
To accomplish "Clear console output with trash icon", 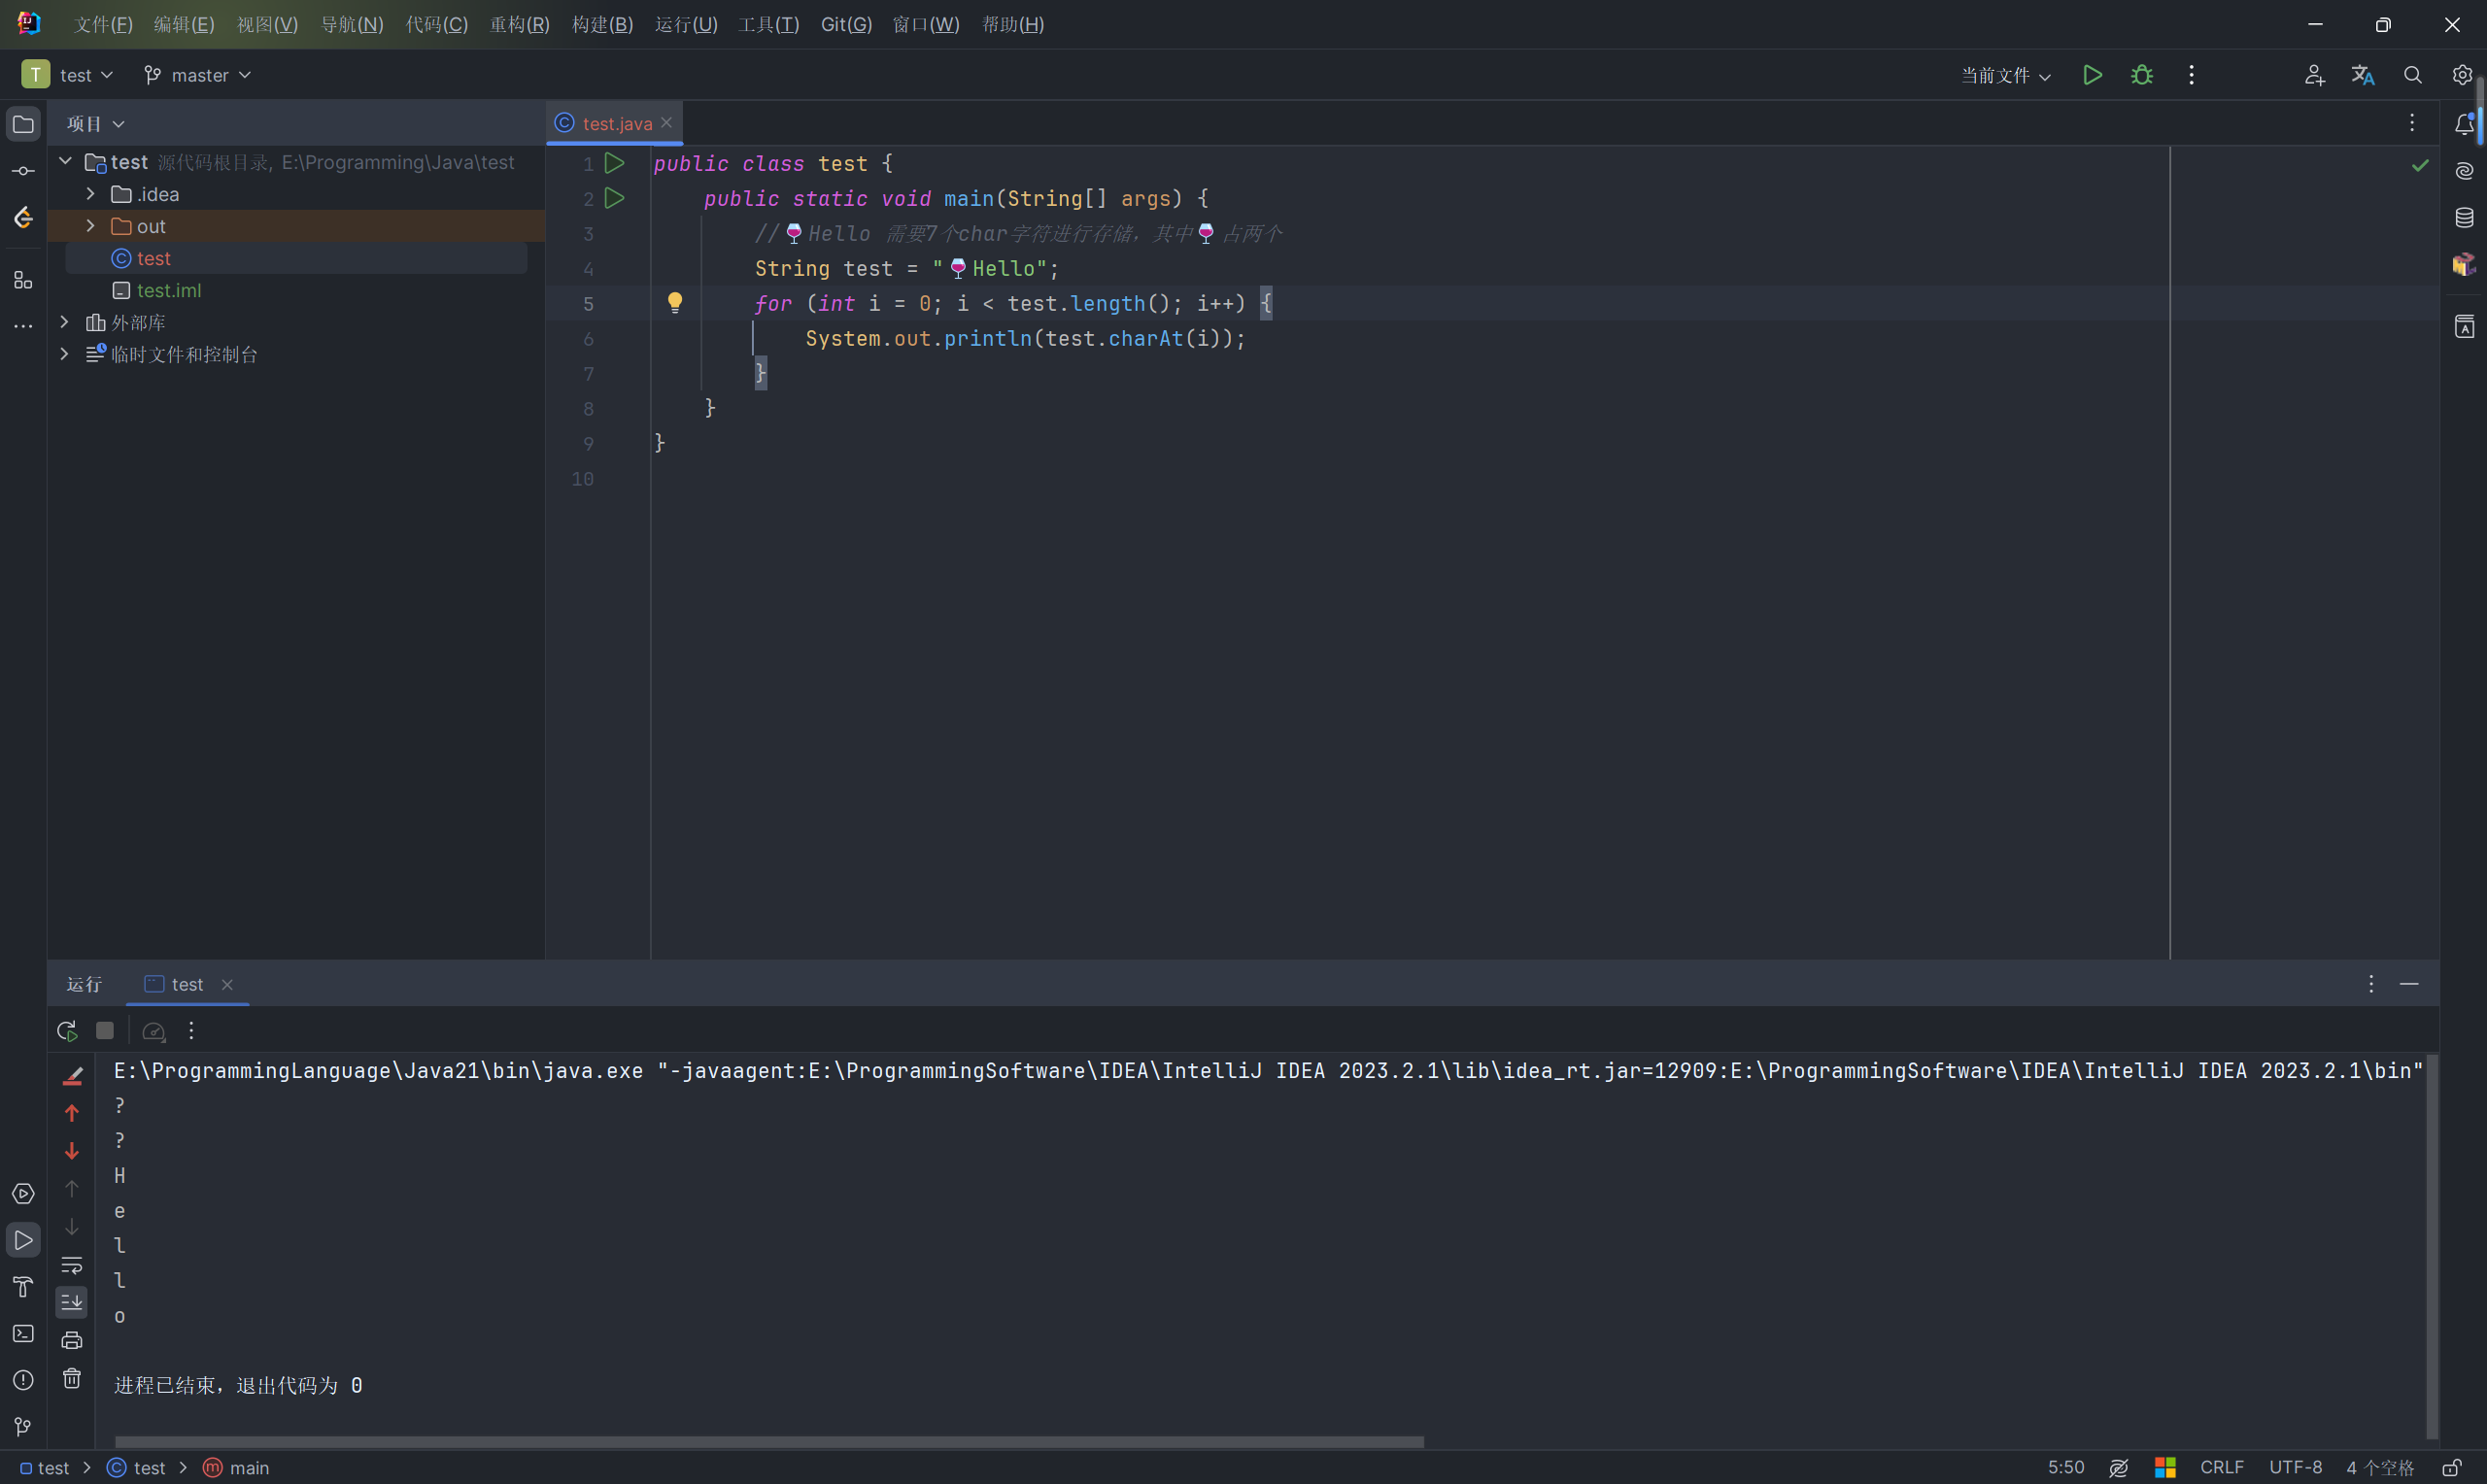I will pos(72,1378).
